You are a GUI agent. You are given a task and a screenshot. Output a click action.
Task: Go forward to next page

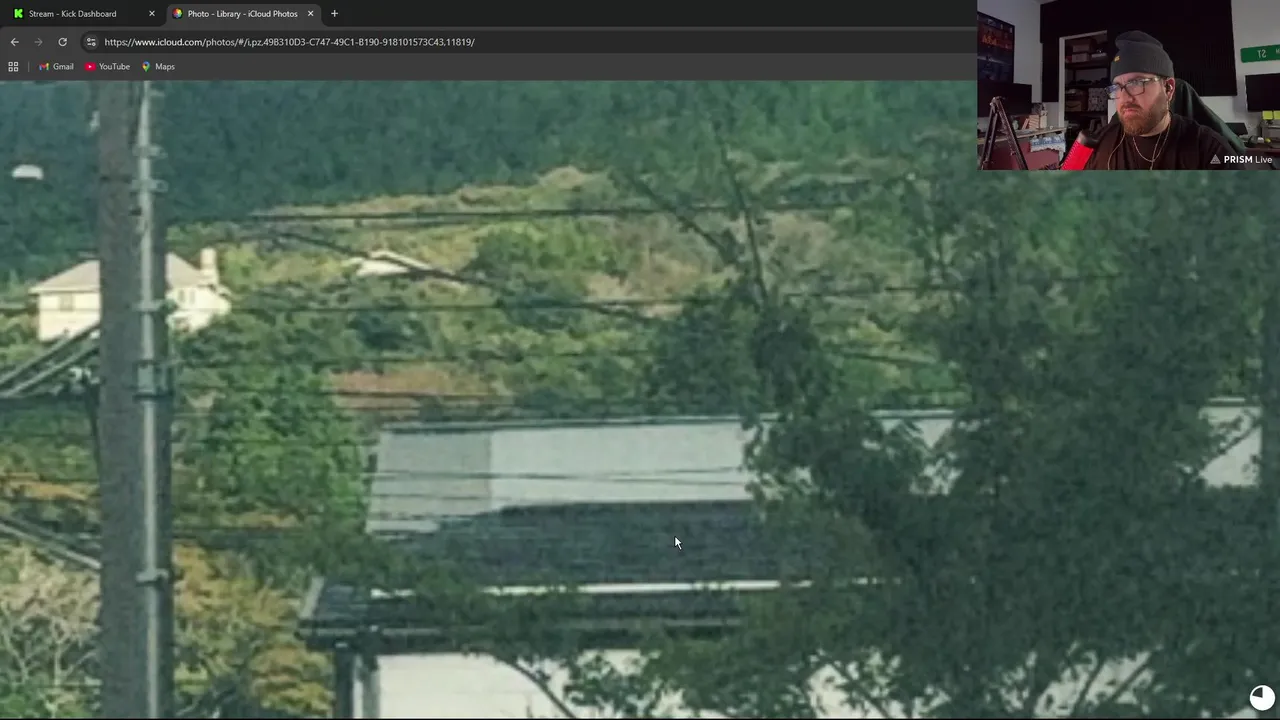[x=38, y=42]
